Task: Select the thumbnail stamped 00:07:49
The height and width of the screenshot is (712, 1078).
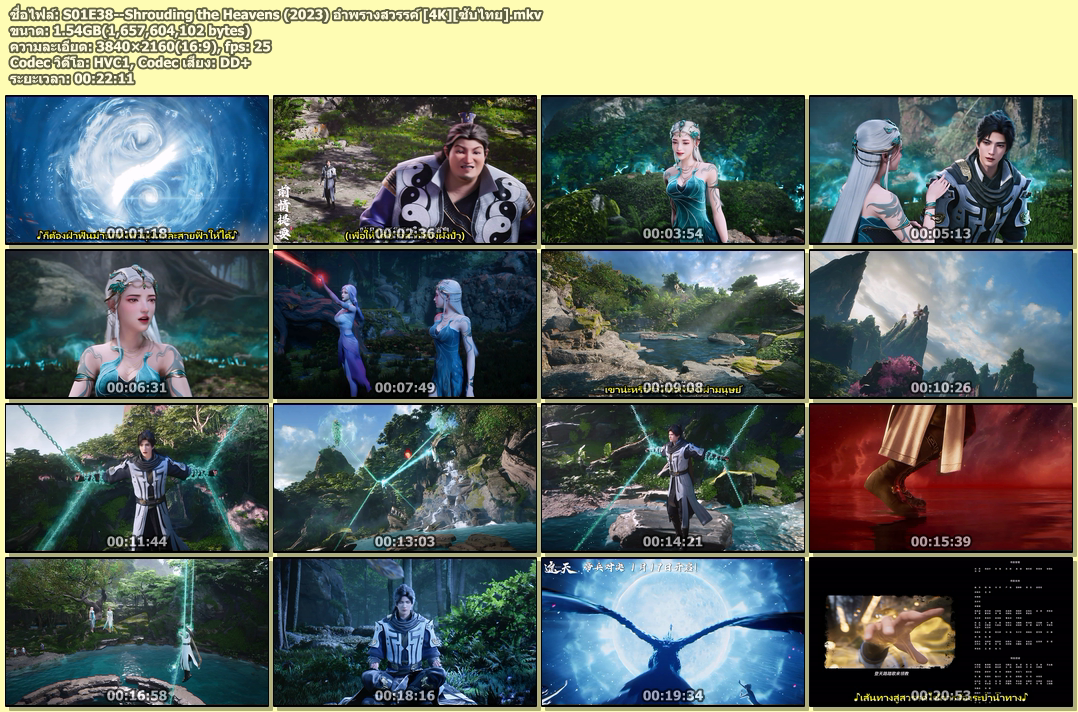Action: pos(405,324)
